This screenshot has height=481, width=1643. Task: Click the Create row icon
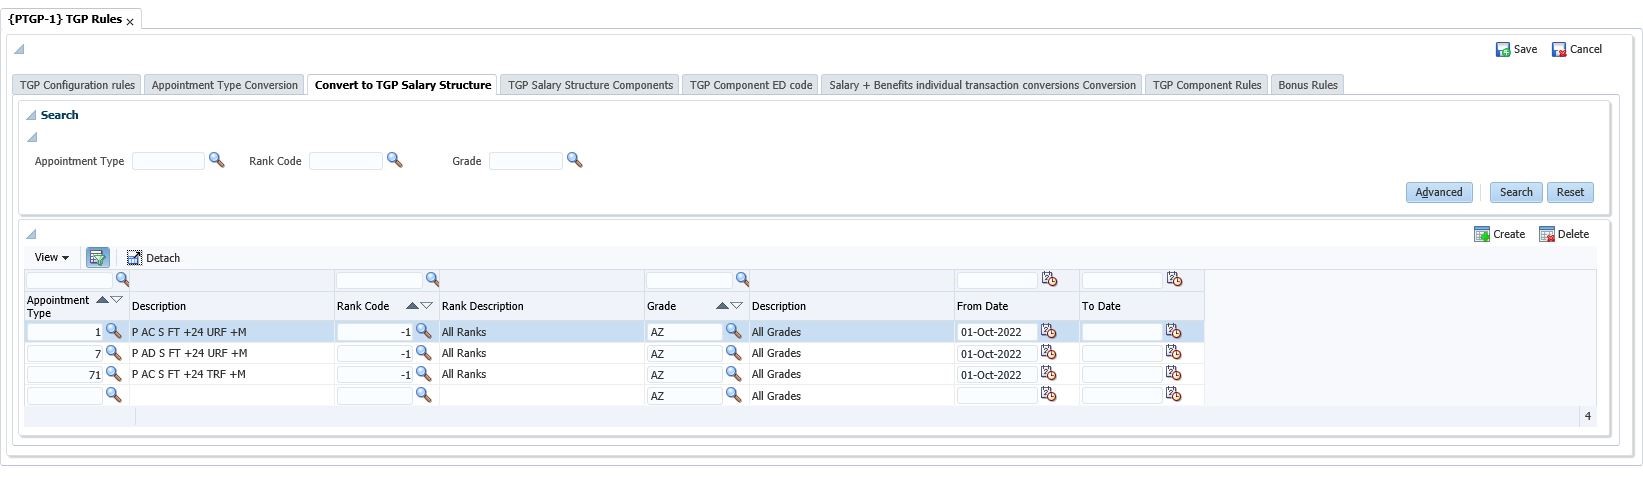tap(1482, 234)
